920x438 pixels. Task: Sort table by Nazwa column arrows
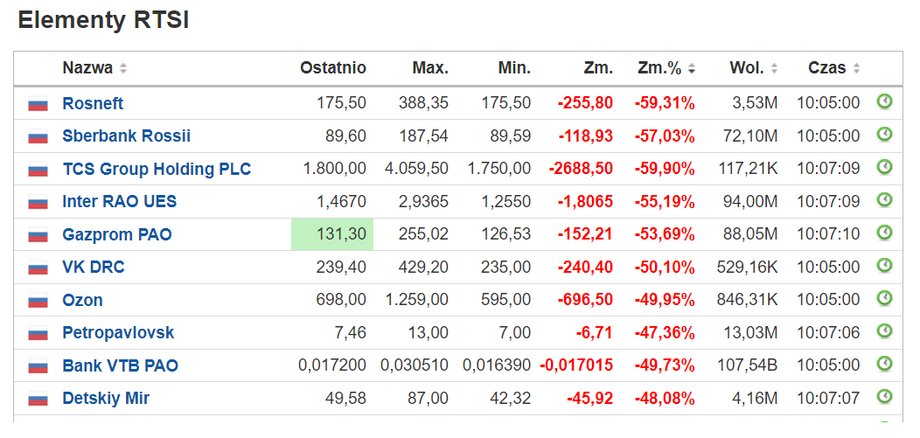pyautogui.click(x=123, y=69)
